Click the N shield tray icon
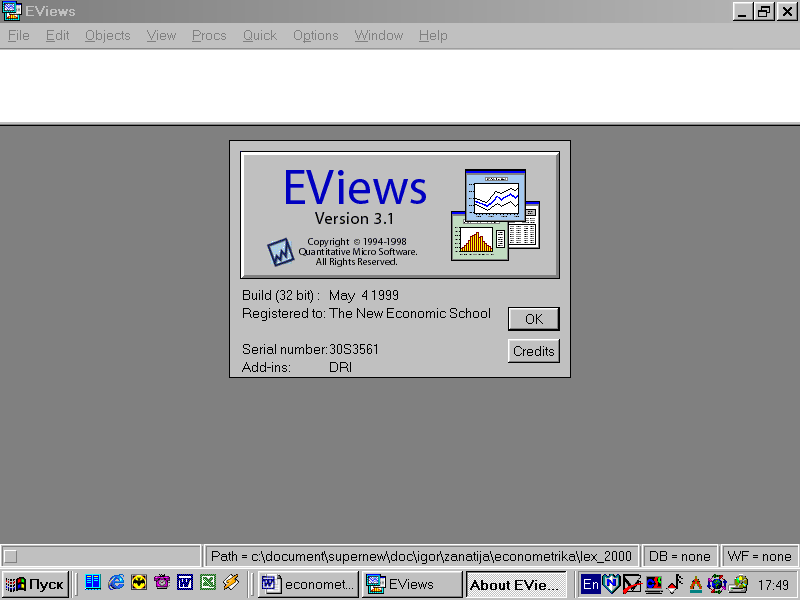Screen dimensions: 800x600 [611, 584]
